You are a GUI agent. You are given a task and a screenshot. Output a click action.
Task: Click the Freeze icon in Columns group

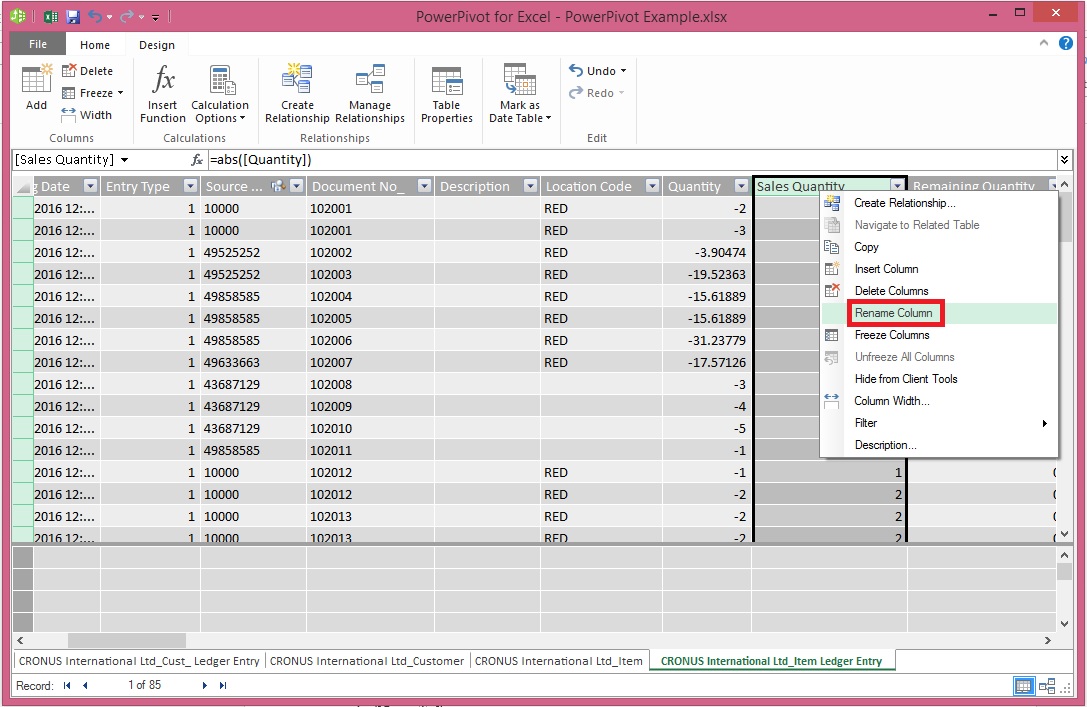88,92
